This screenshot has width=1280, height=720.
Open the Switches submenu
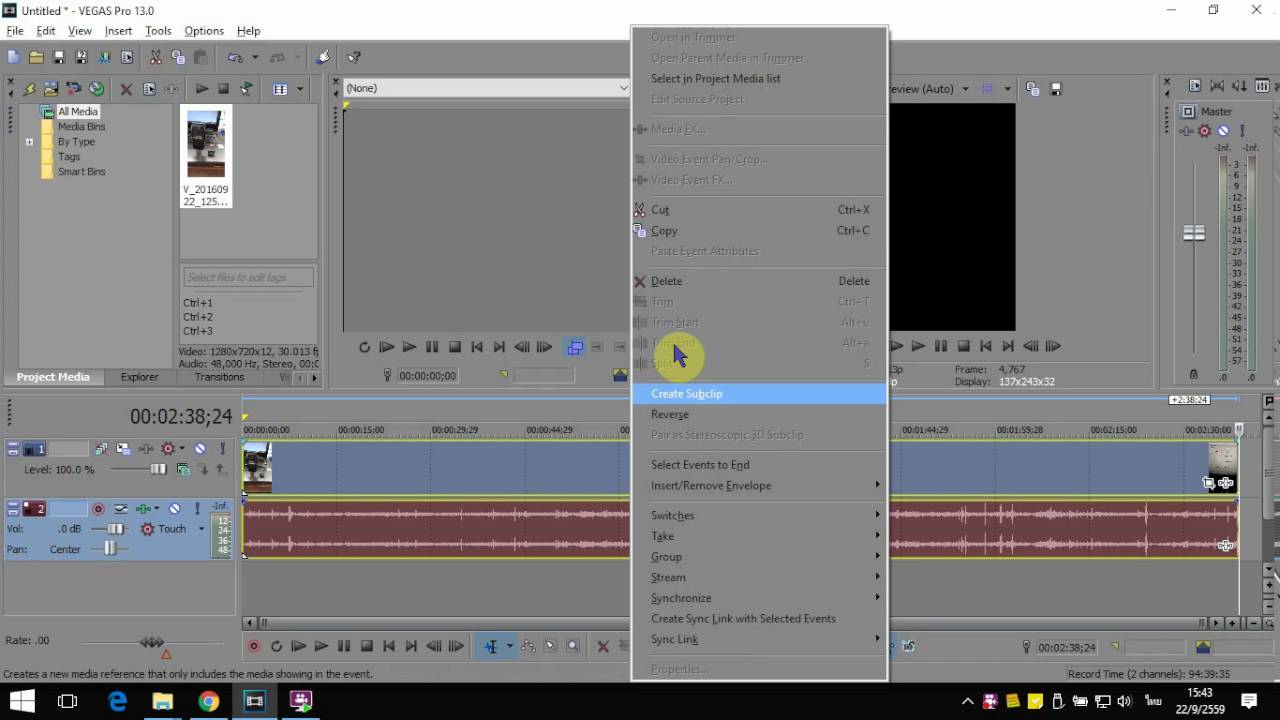[x=760, y=516]
